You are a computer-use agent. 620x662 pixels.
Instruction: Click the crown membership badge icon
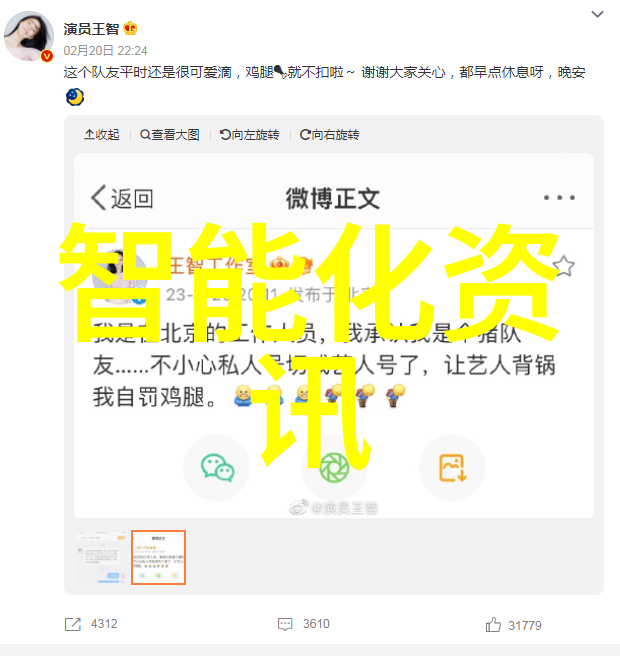tap(130, 29)
